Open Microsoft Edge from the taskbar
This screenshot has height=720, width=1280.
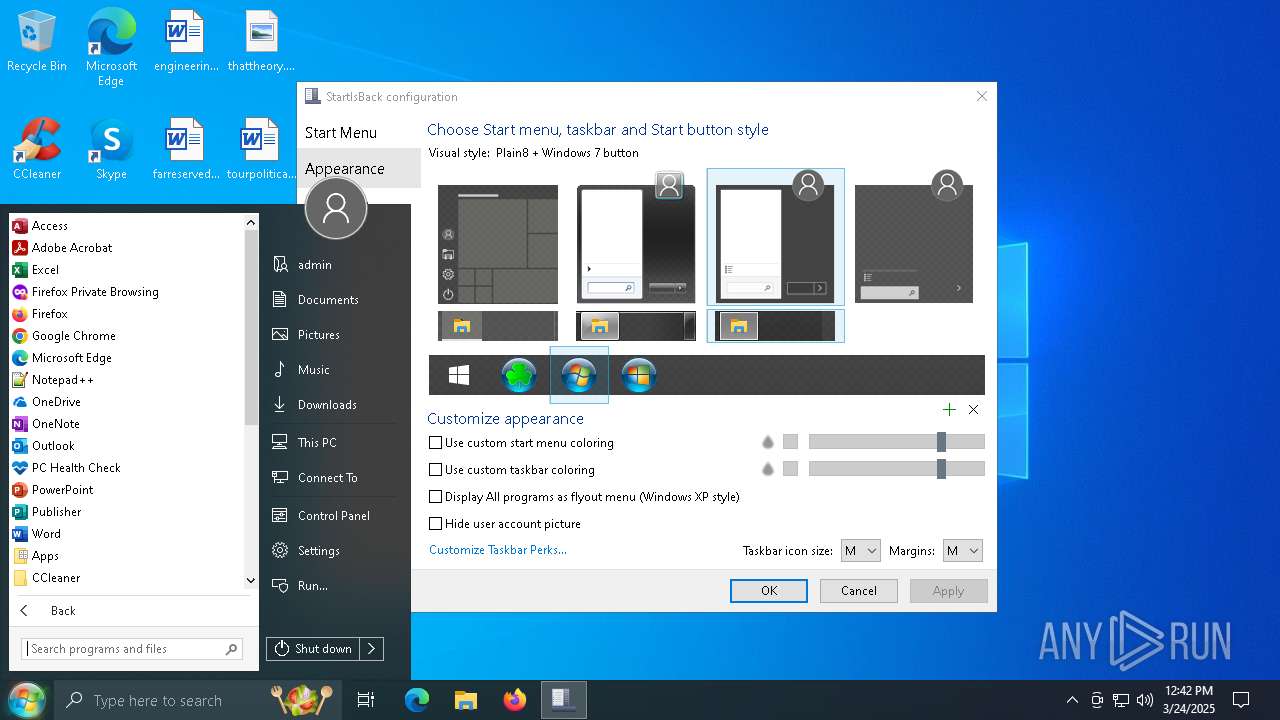(x=416, y=700)
